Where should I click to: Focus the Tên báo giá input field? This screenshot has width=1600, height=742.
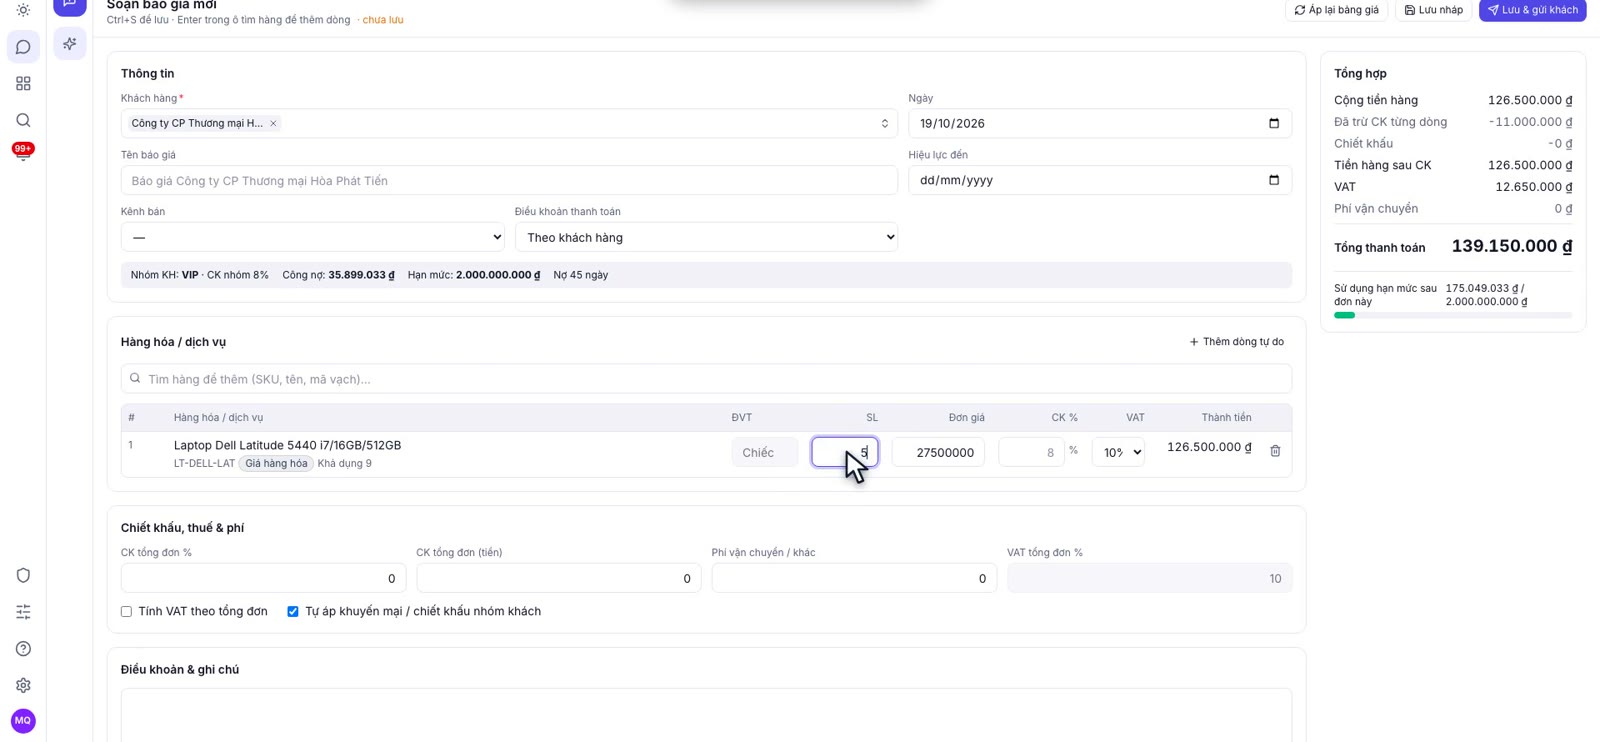(509, 181)
